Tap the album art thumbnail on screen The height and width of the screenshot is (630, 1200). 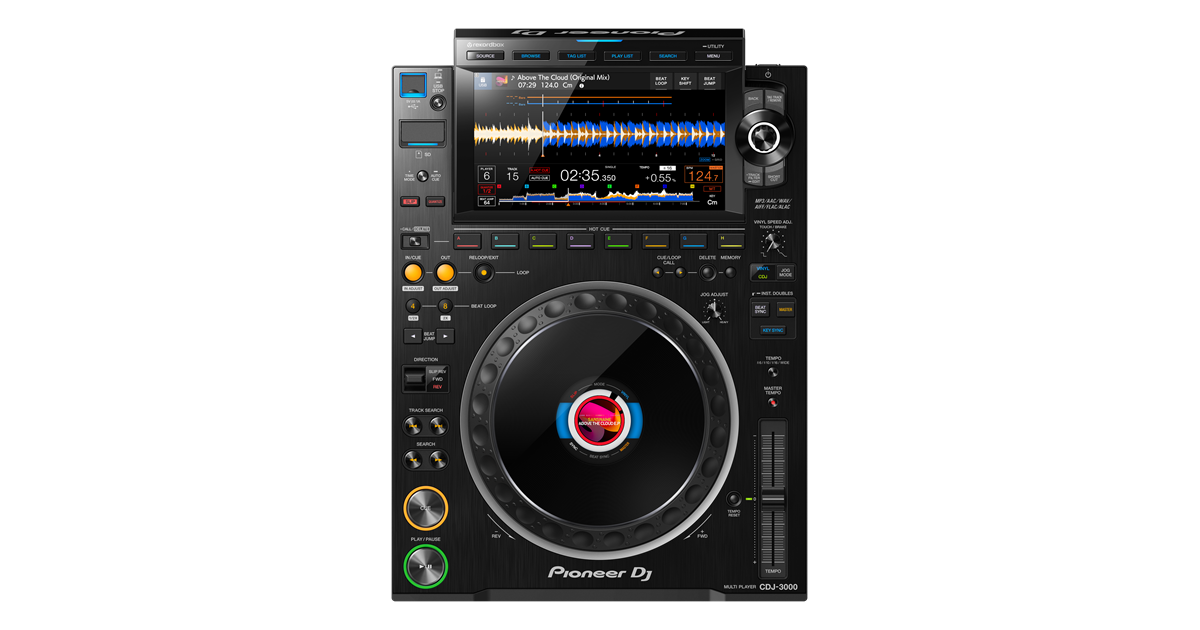pos(503,80)
